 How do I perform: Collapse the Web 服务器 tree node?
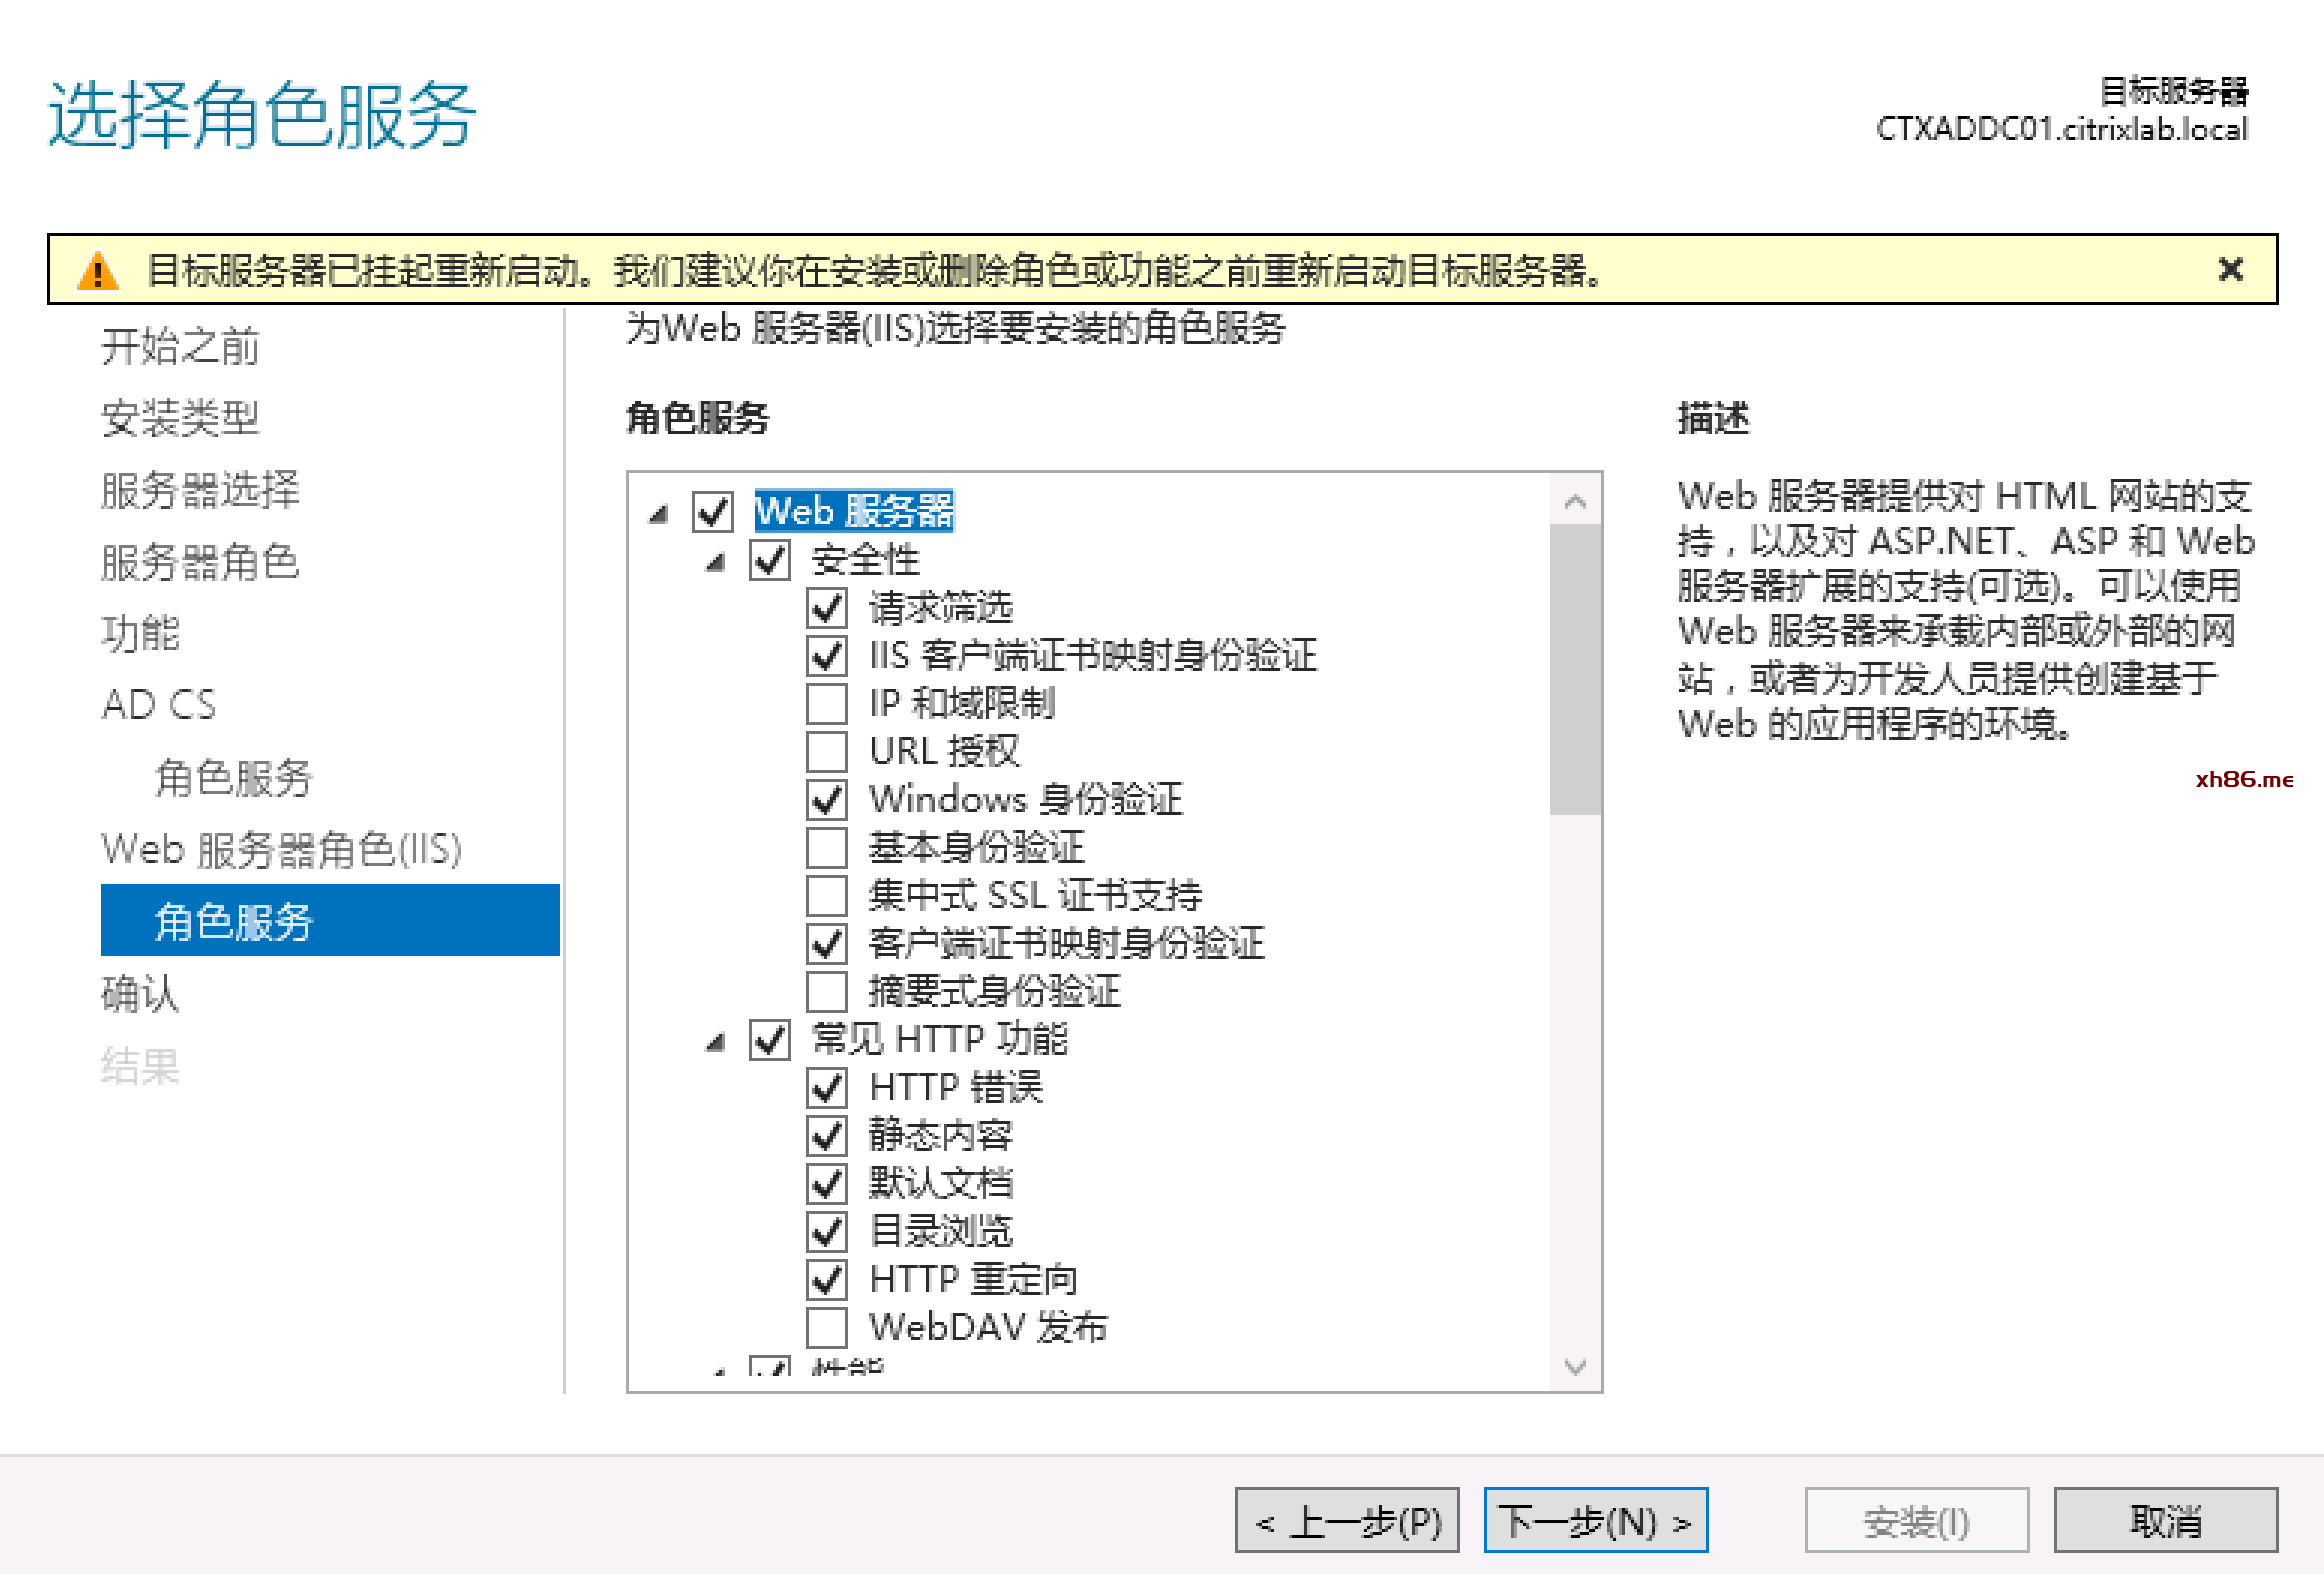pyautogui.click(x=658, y=514)
